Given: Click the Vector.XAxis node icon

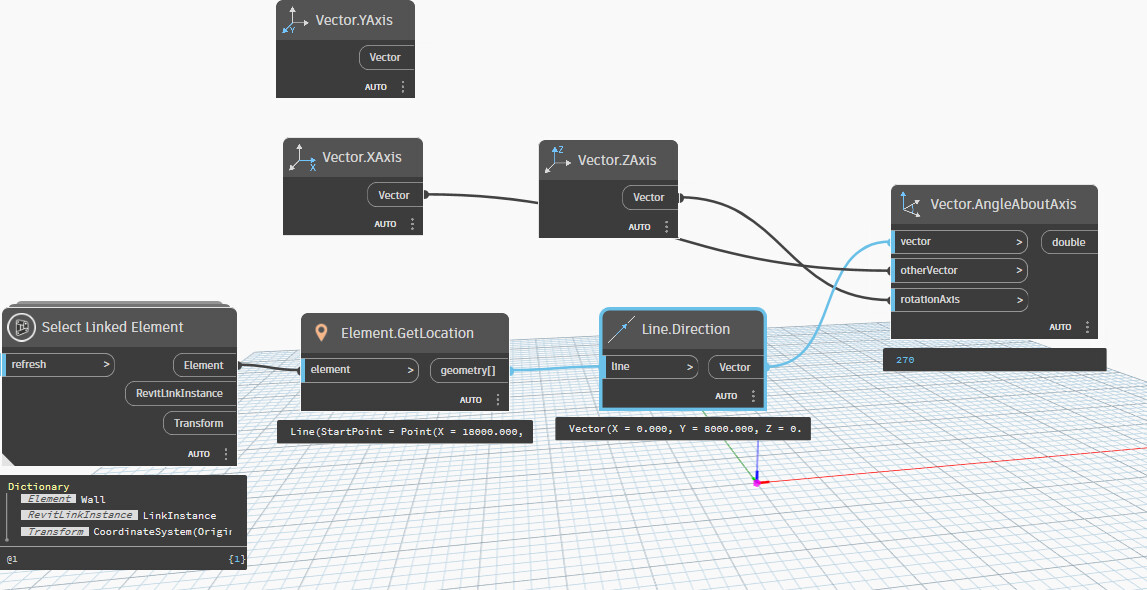Looking at the screenshot, I should [303, 158].
